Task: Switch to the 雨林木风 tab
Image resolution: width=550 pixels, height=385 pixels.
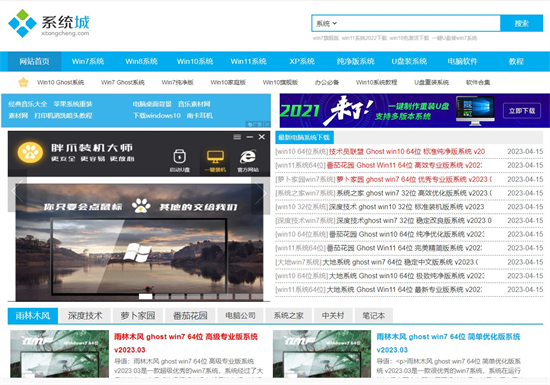Action: [33, 316]
